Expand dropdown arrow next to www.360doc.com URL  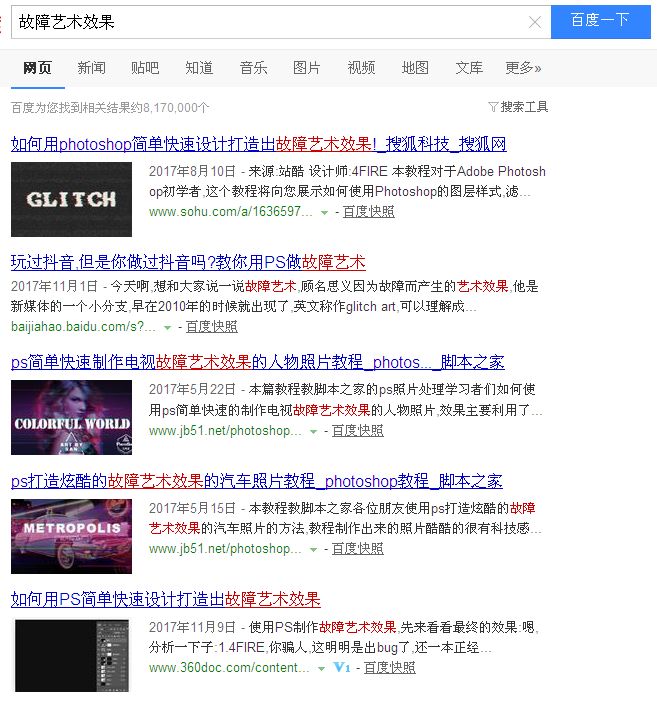pos(321,669)
